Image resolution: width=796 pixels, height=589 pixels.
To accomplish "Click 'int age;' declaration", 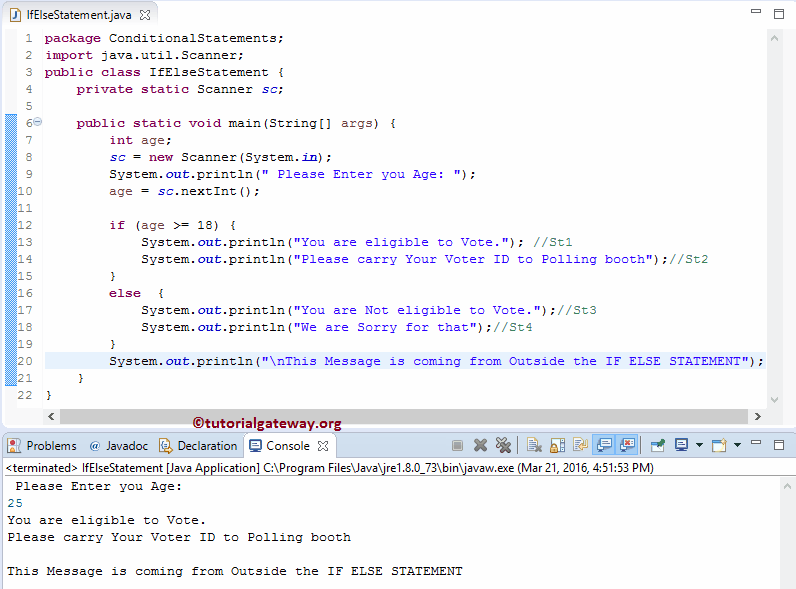I will [x=141, y=140].
